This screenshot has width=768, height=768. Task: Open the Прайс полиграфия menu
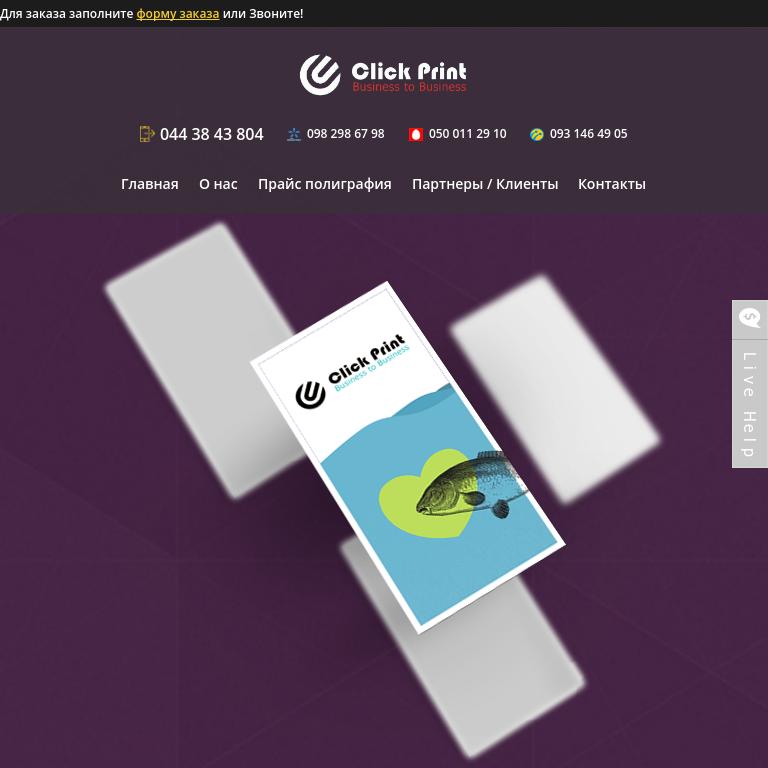point(324,185)
